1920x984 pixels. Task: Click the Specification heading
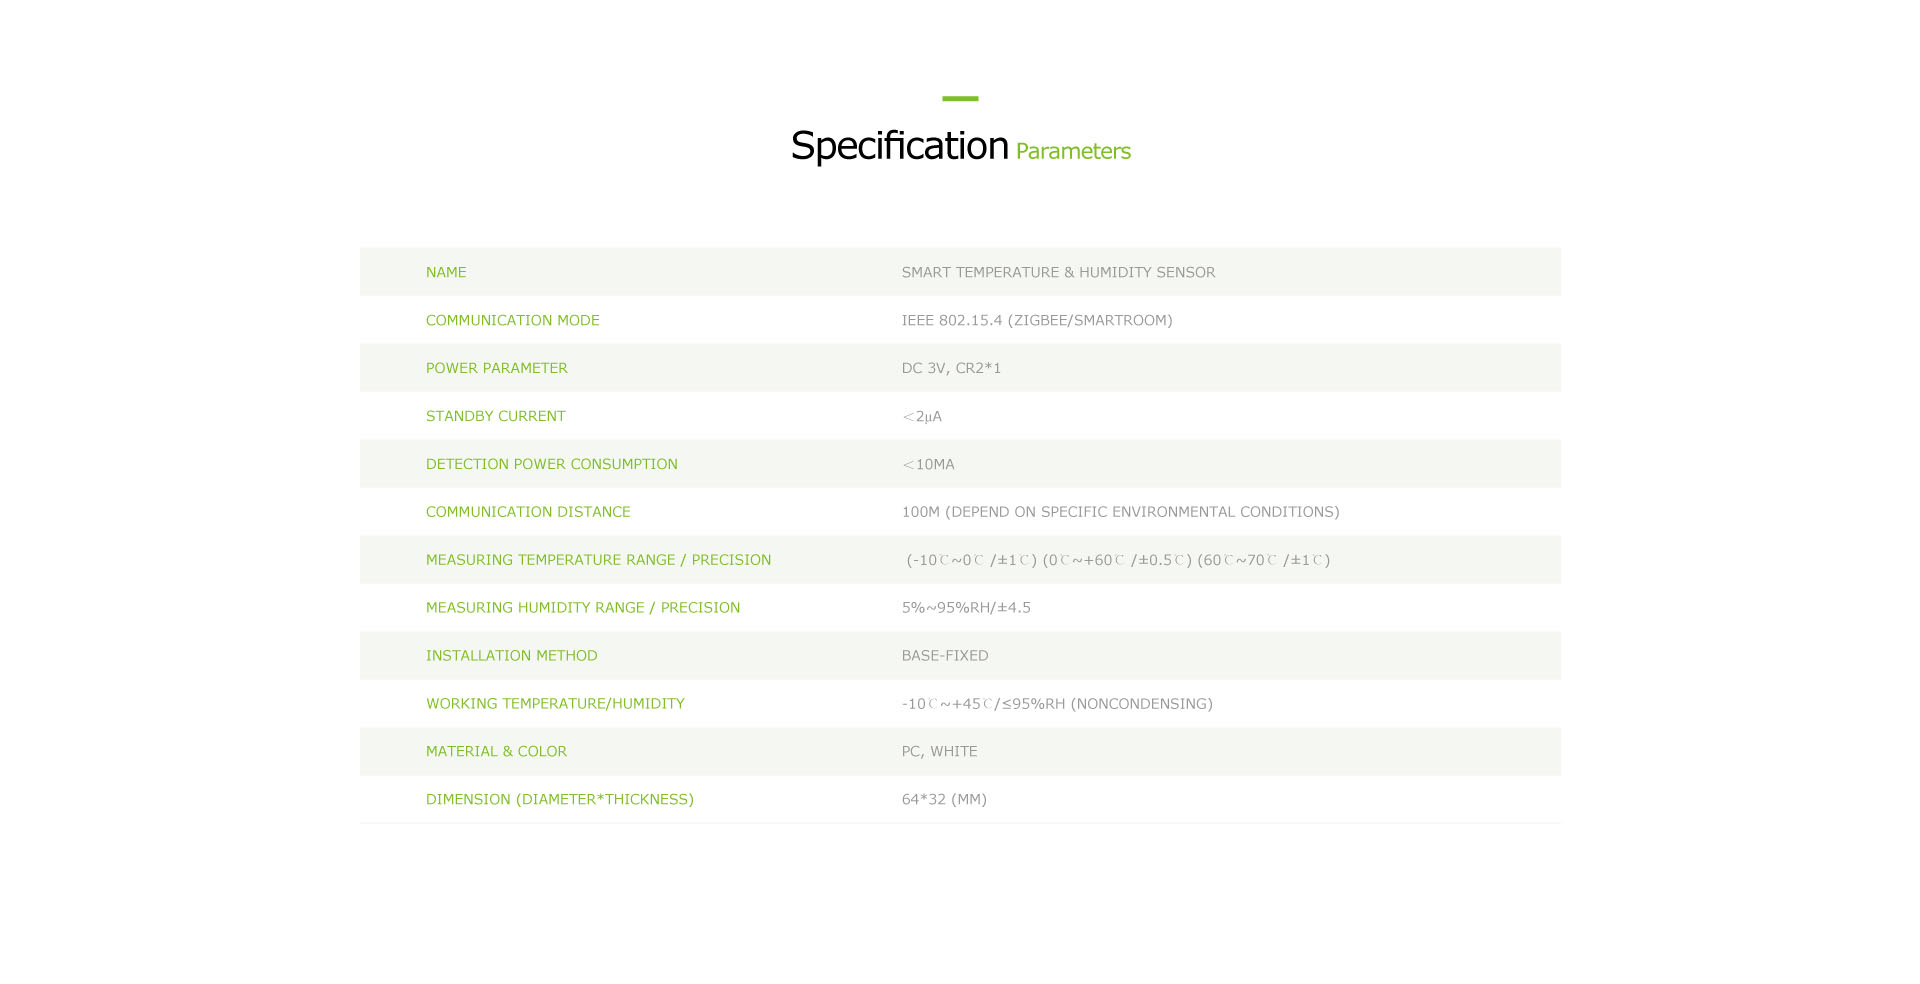[899, 146]
